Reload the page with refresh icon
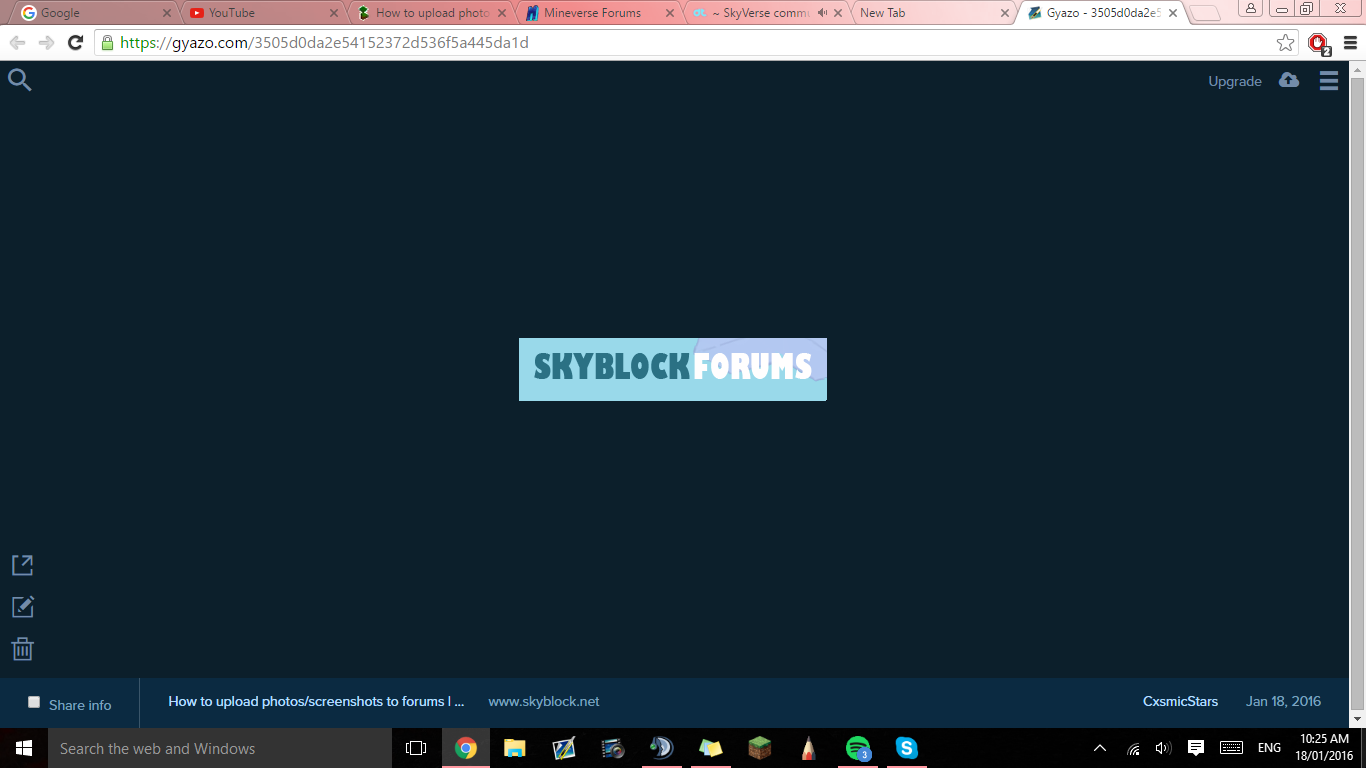This screenshot has height=768, width=1366. click(75, 43)
